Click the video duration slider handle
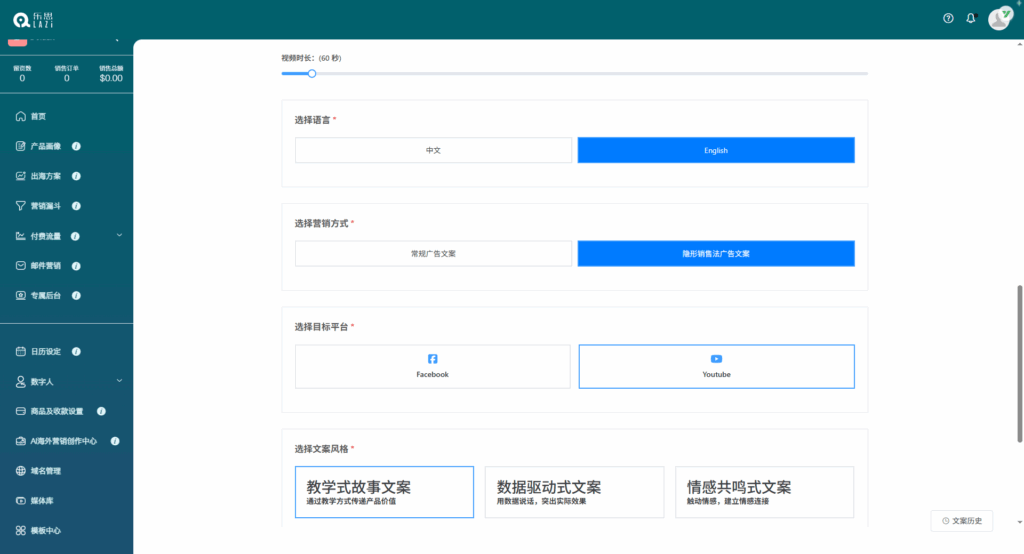 point(312,73)
